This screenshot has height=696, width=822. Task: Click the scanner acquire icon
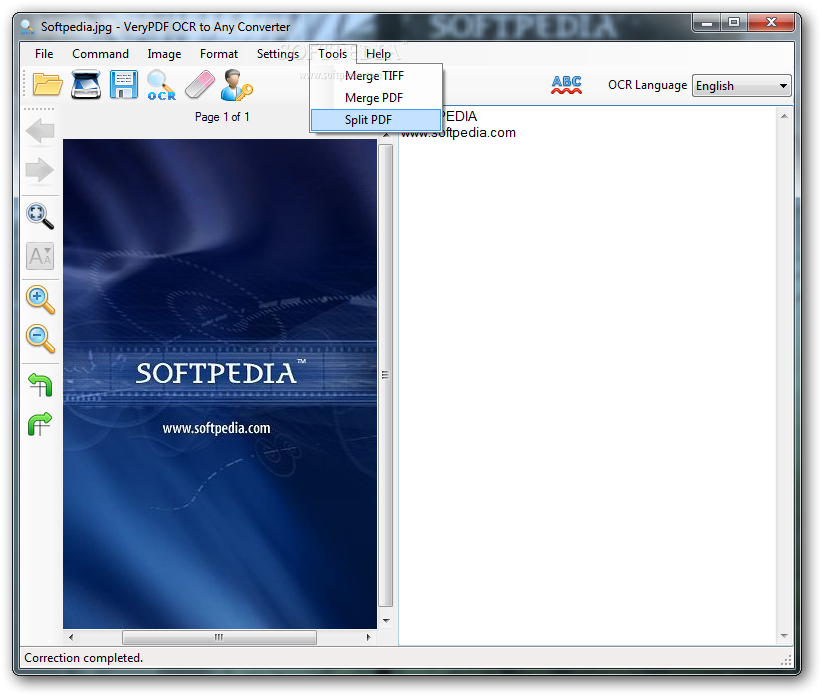pos(86,84)
